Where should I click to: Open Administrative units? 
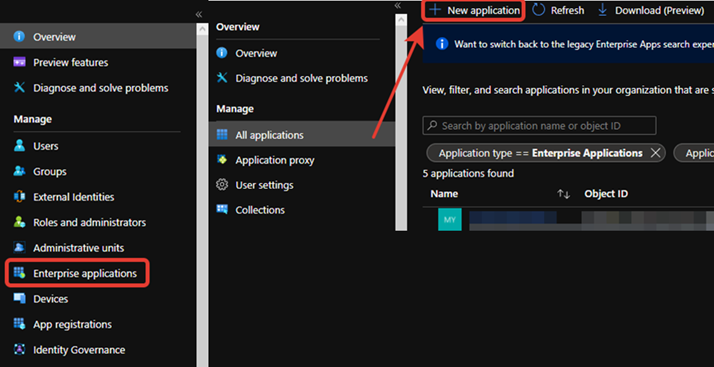[78, 248]
